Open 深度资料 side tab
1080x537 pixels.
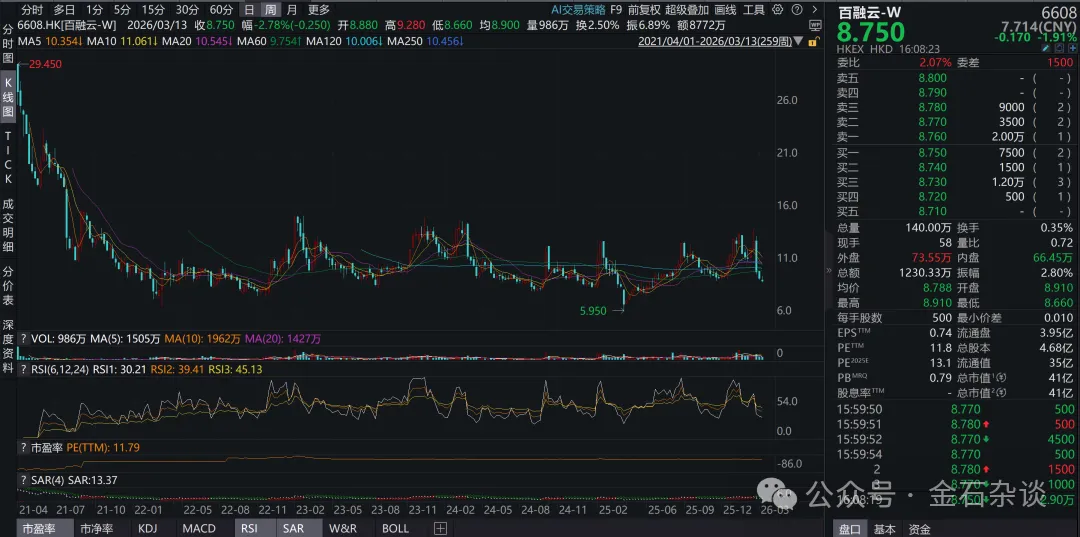(x=8, y=346)
